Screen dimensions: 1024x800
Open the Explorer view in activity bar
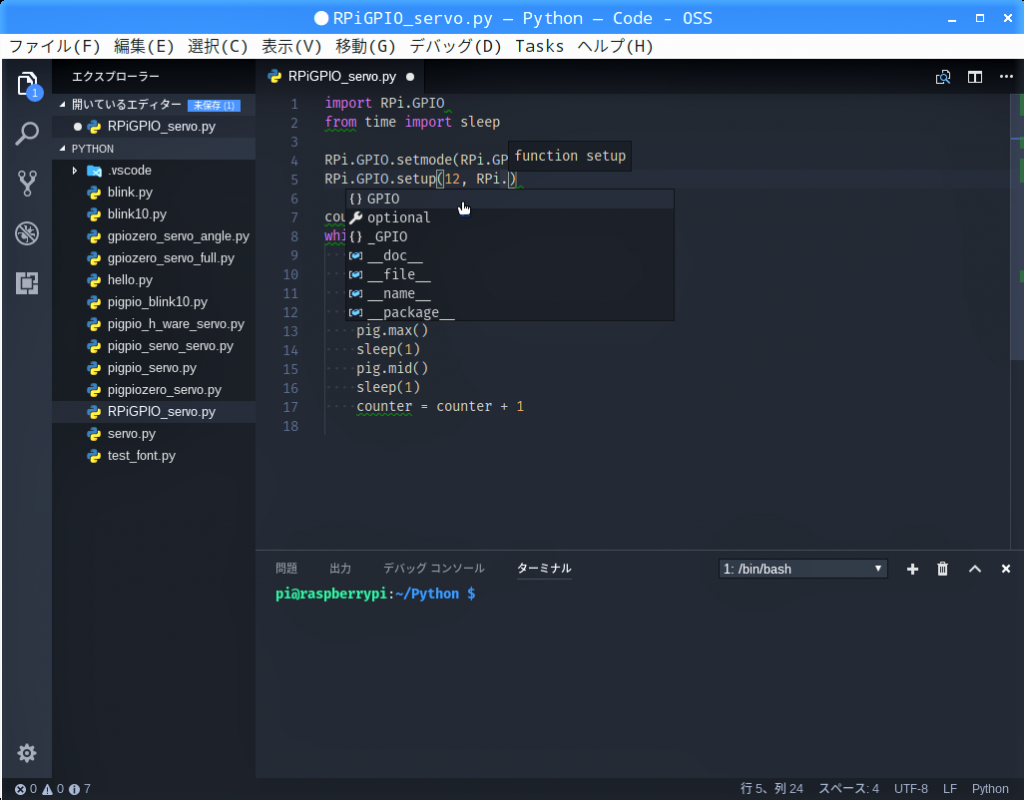point(27,85)
